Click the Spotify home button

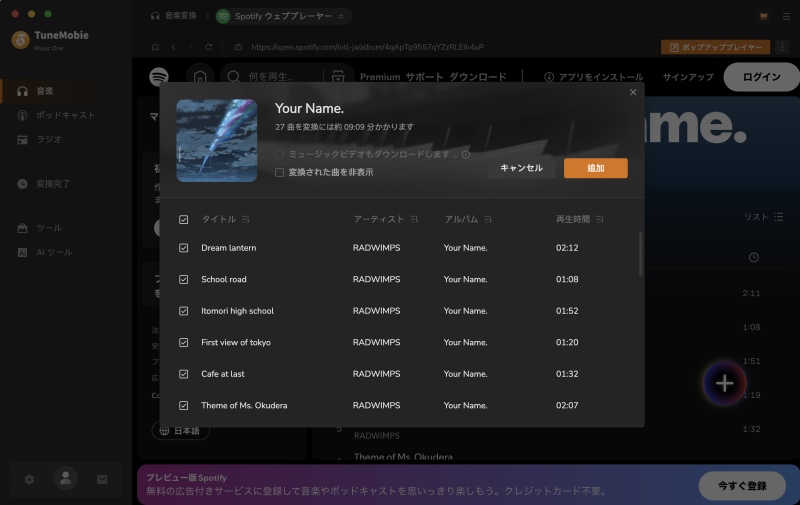click(x=200, y=77)
